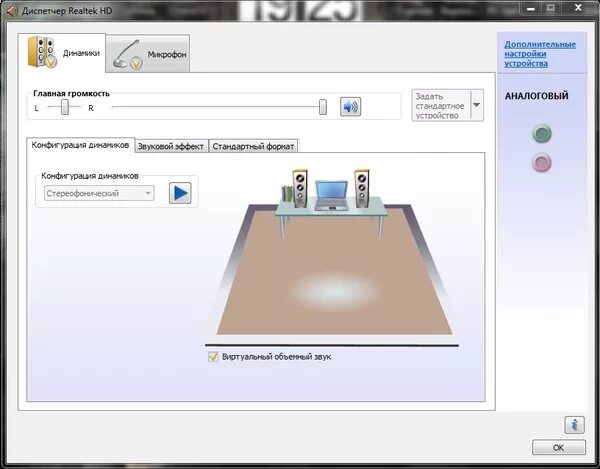Click the laptop image on the table

tap(331, 196)
